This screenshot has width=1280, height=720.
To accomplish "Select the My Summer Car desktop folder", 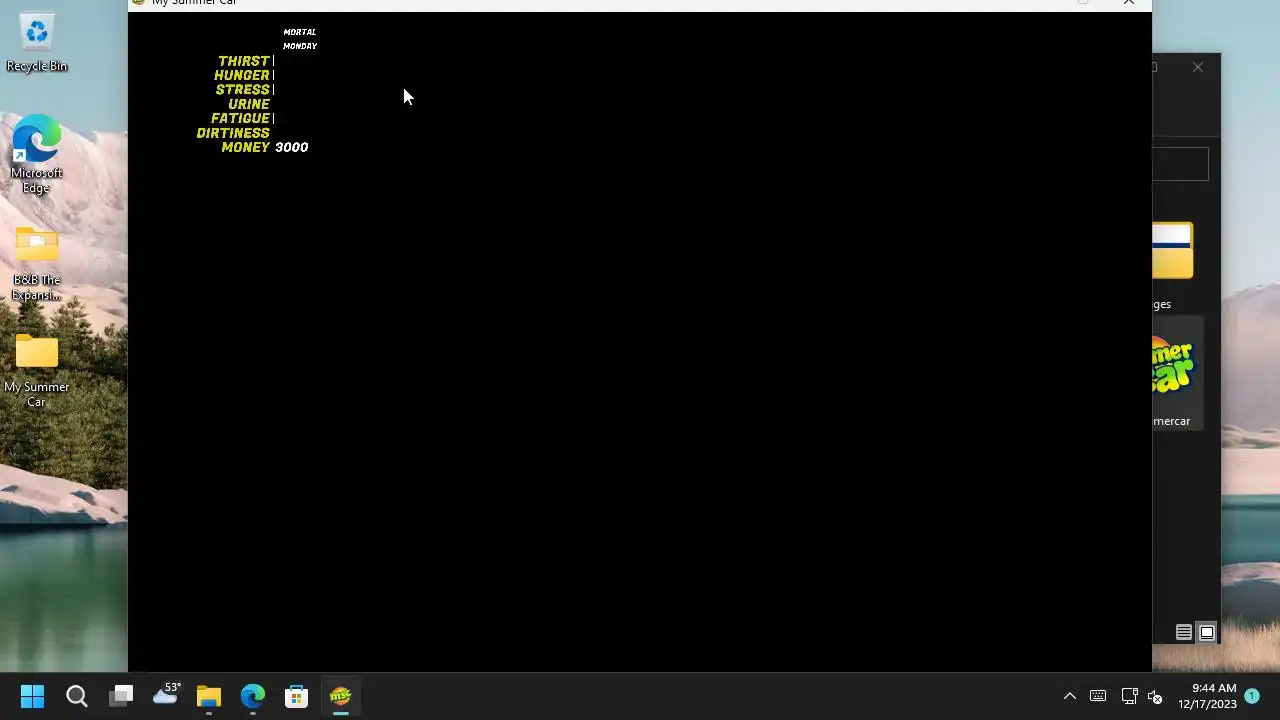I will (x=37, y=371).
